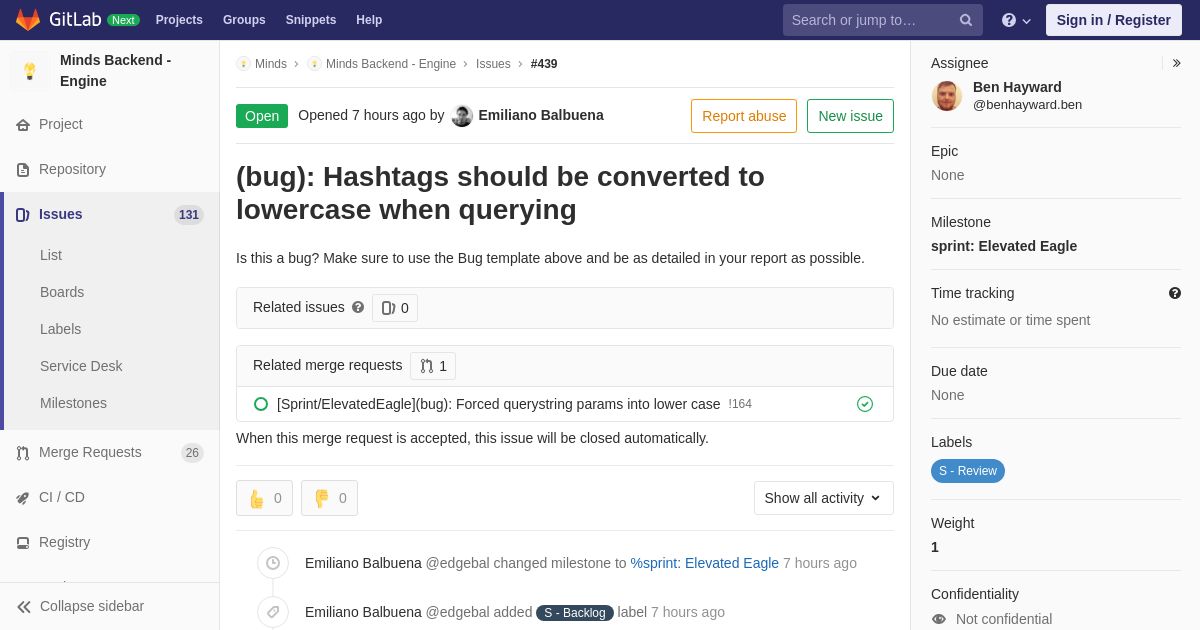Open the Project sidebar home icon
Viewport: 1200px width, 630px height.
[23, 125]
